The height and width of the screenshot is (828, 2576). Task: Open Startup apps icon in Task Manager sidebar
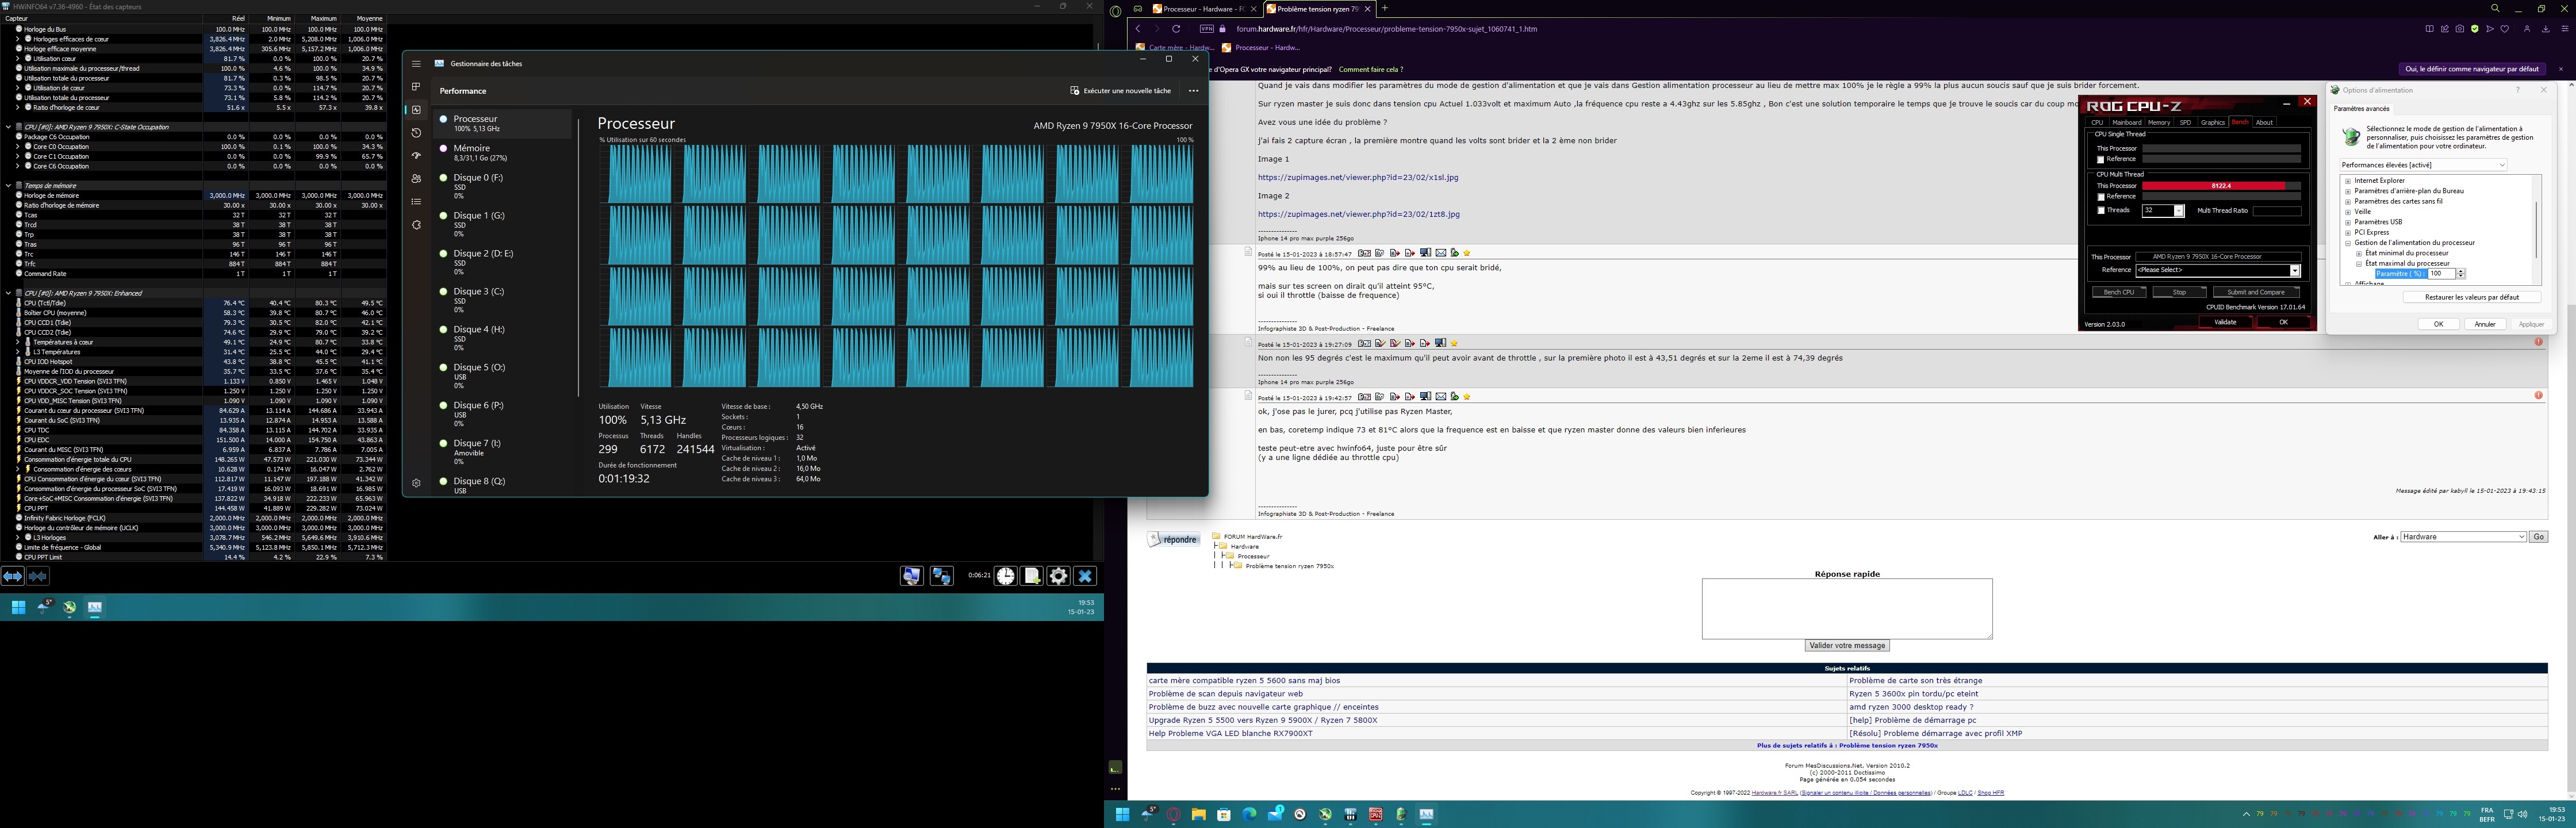tap(416, 156)
